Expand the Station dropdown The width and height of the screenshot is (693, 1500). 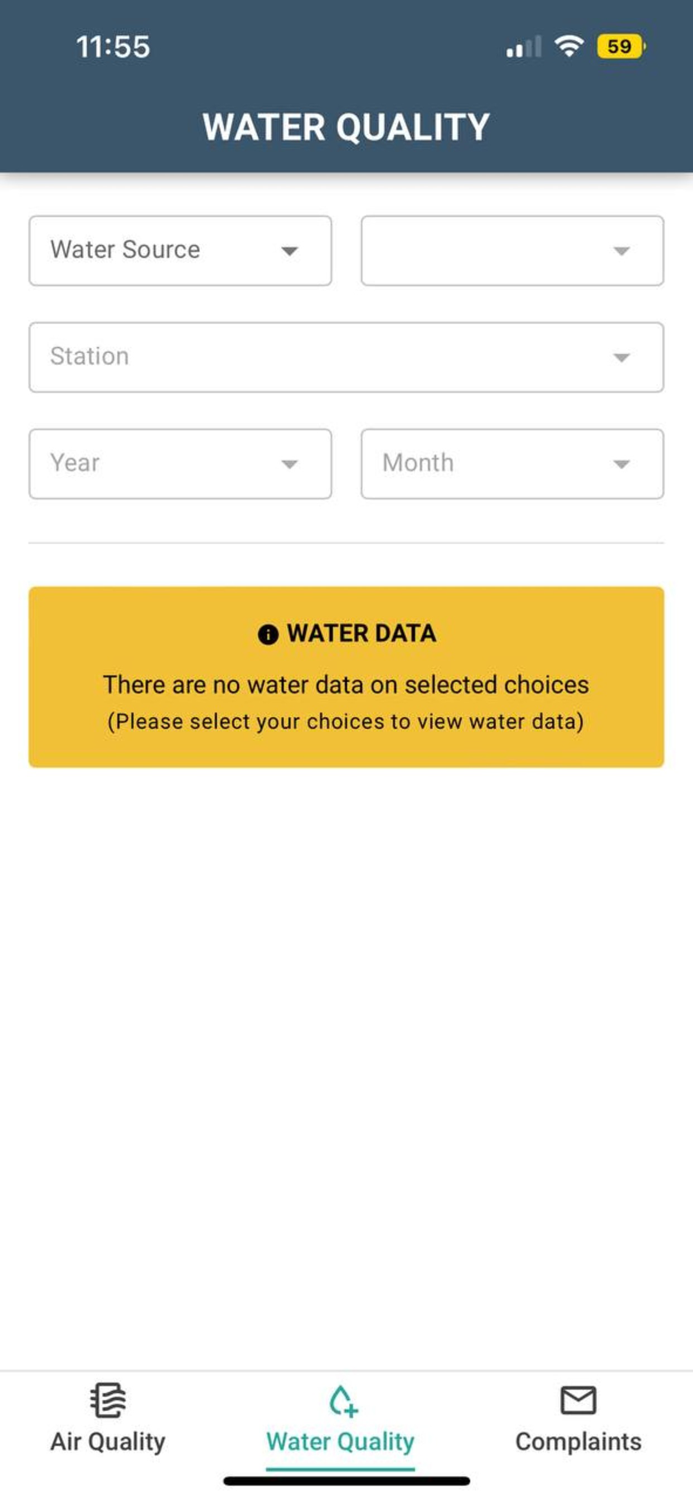click(x=346, y=357)
